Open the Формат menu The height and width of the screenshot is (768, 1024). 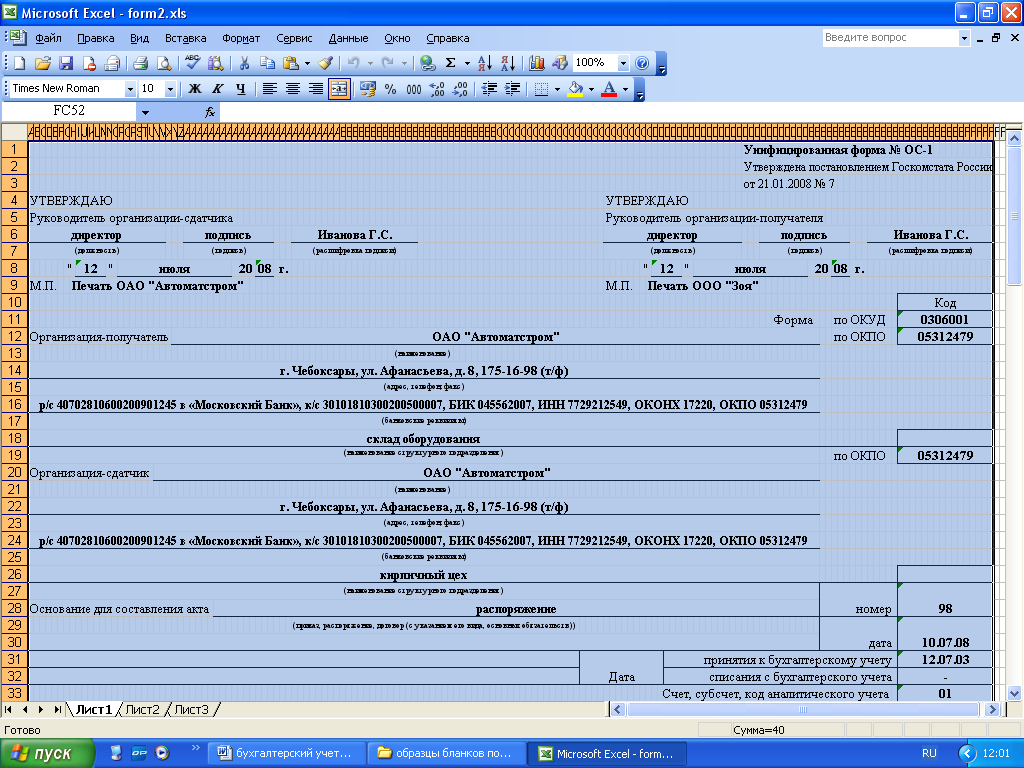tap(241, 38)
